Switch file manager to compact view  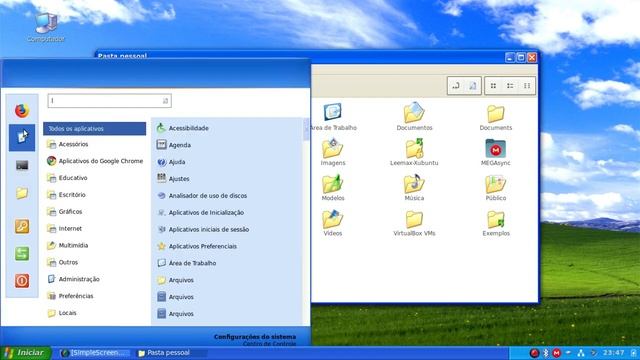(527, 86)
